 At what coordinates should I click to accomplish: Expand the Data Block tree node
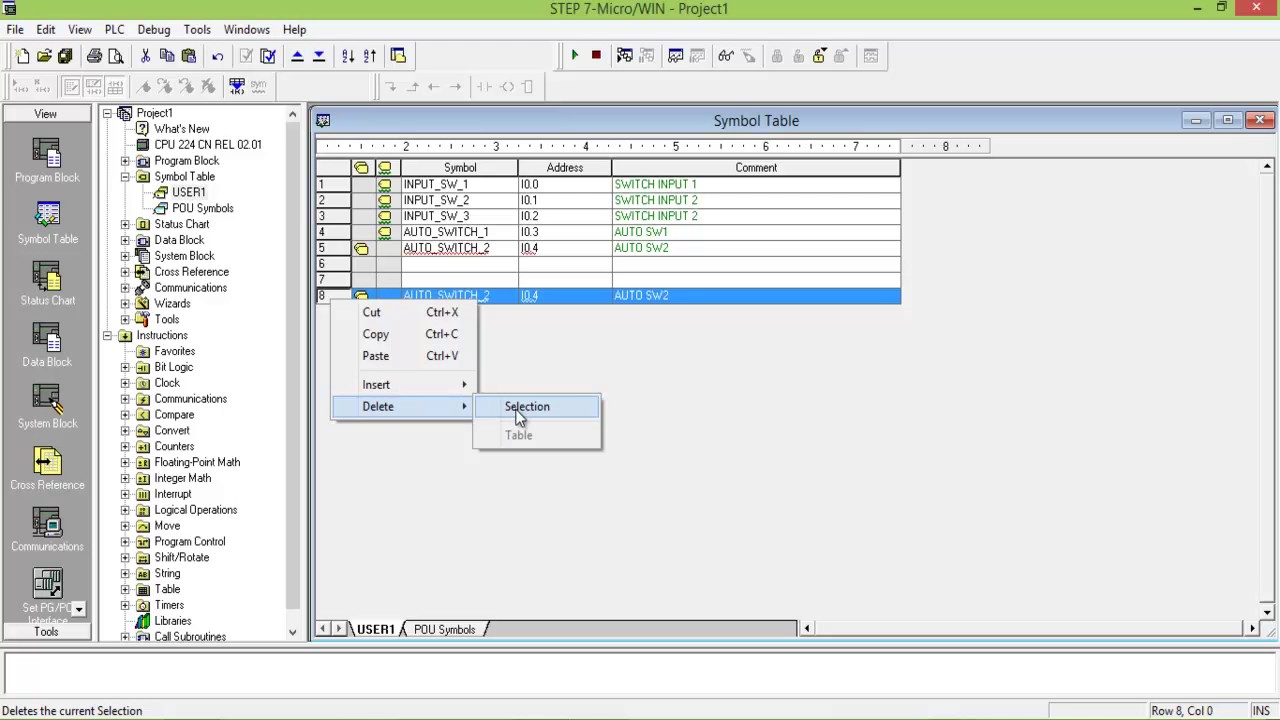pyautogui.click(x=125, y=240)
